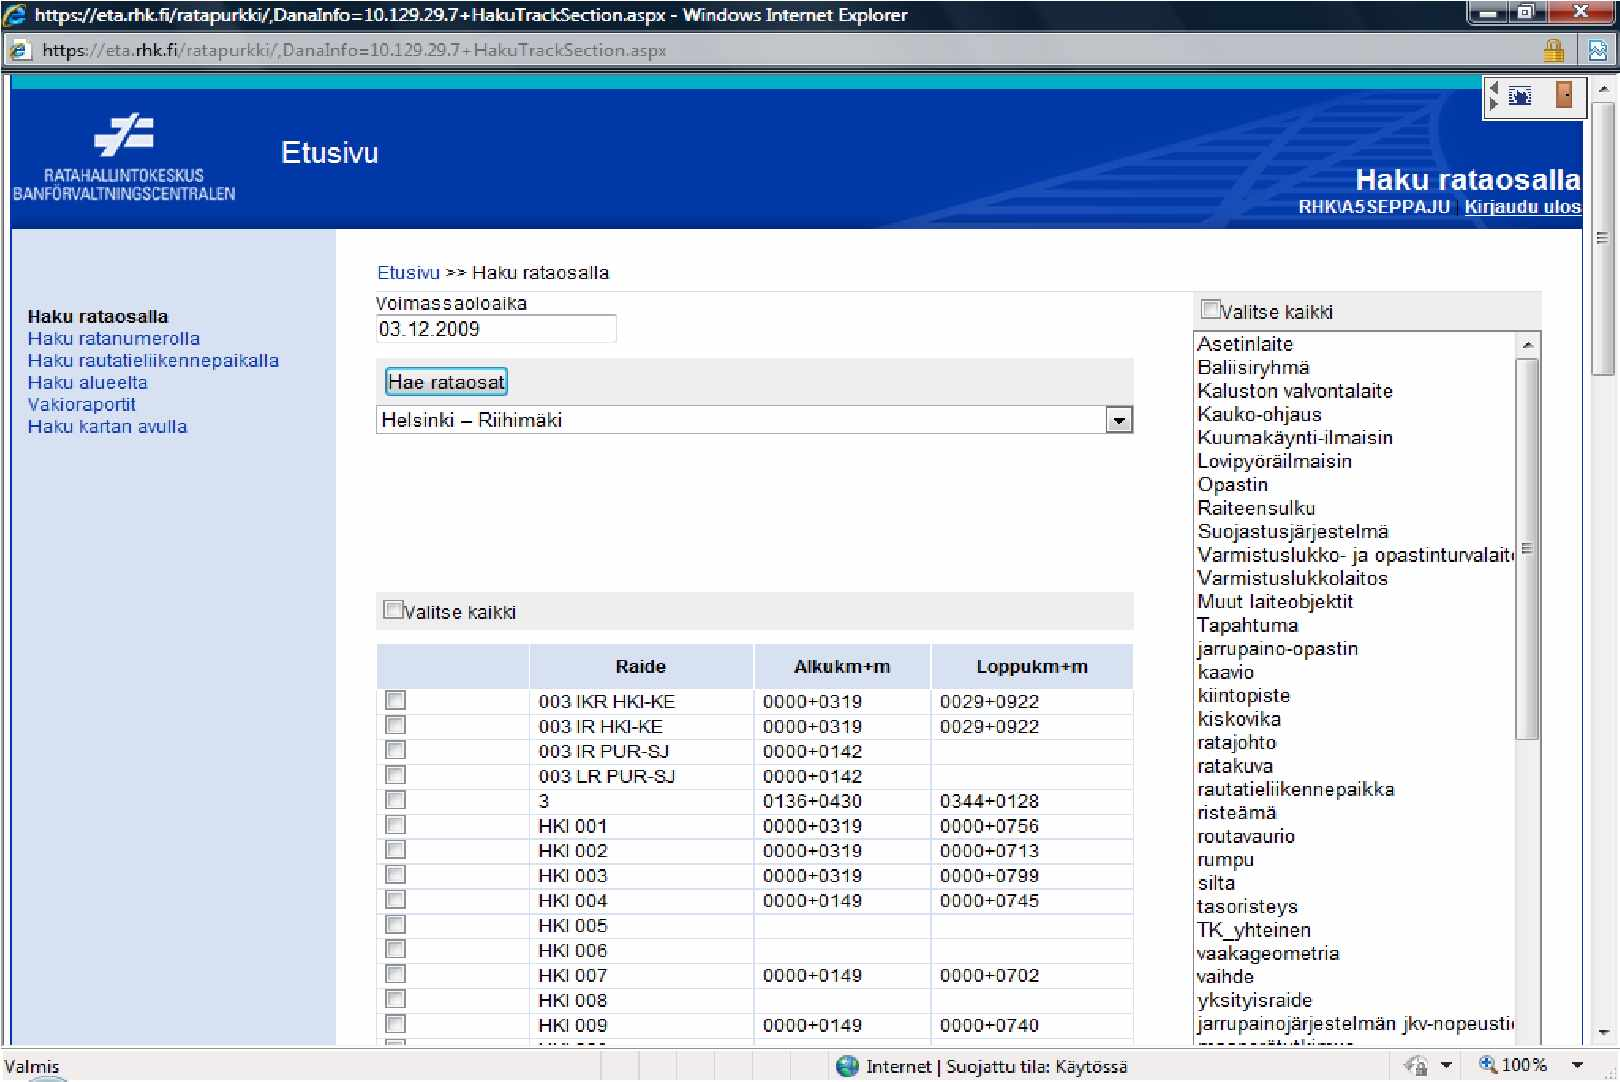
Task: Check the row HKI 007
Action: 395,975
